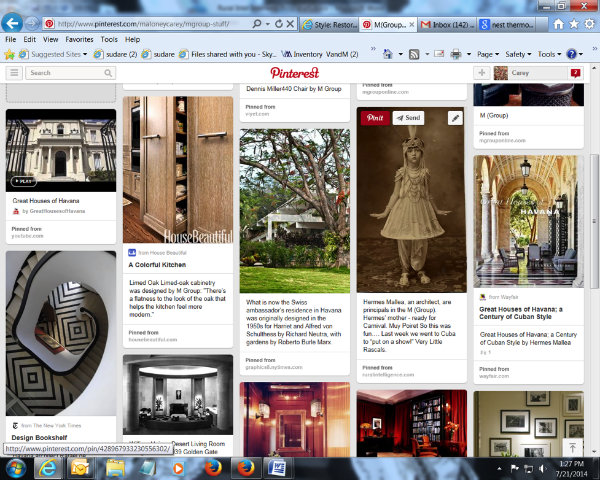Open the red Pinterest notifications icon
The width and height of the screenshot is (600, 480).
575,73
